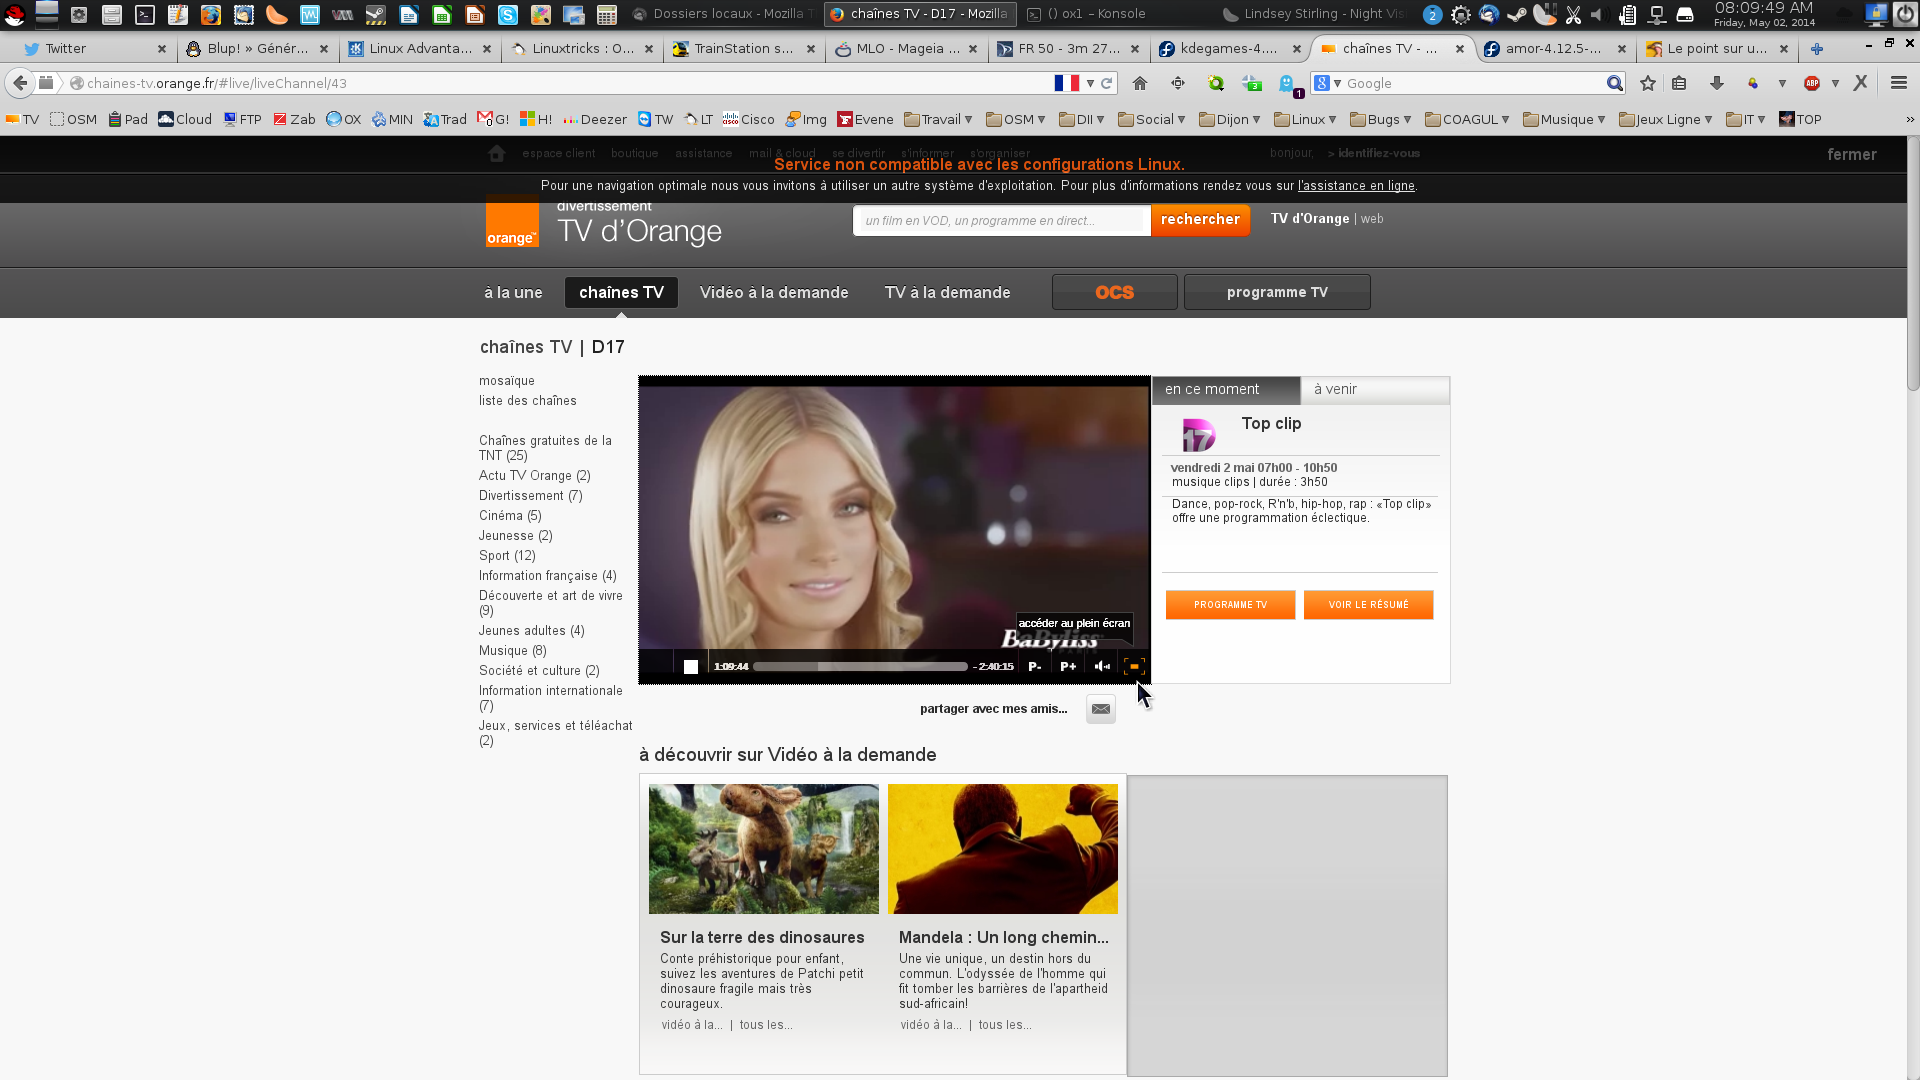Viewport: 1920px width, 1080px height.
Task: Switch to previous channel with P- button
Action: (x=1035, y=667)
